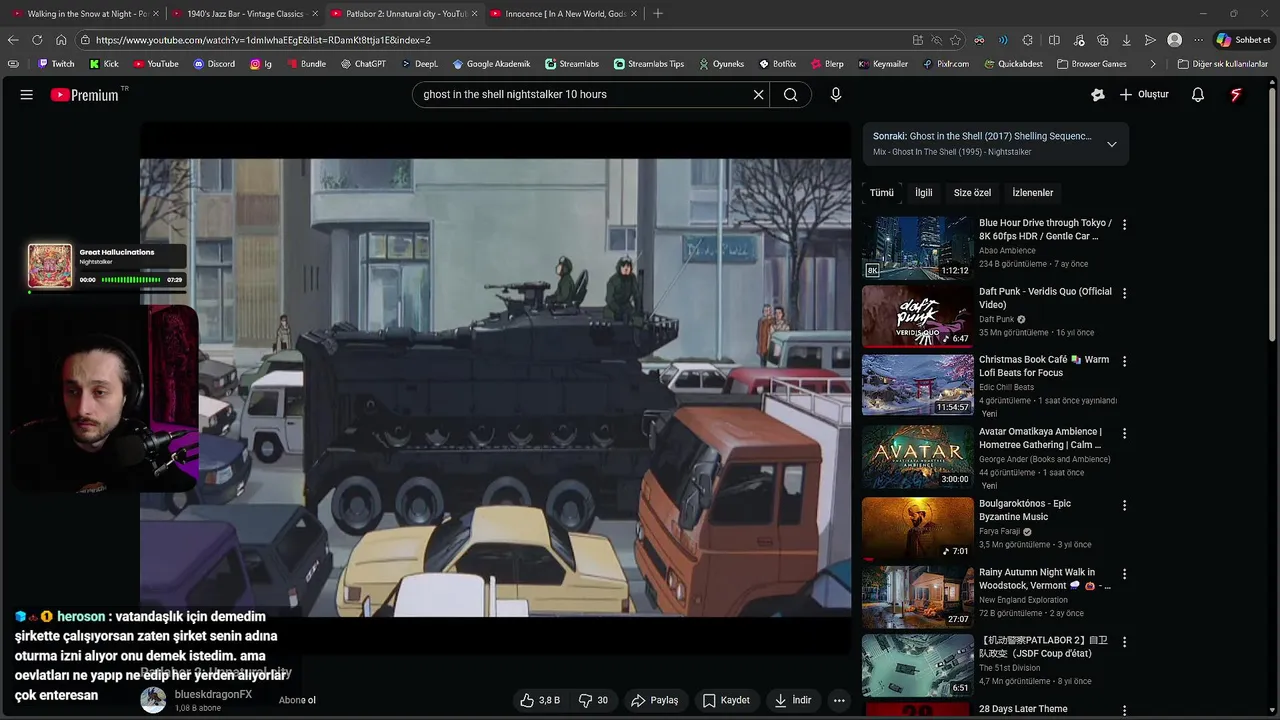The image size is (1280, 720).
Task: Open YouTube notifications bell
Action: click(x=1197, y=95)
